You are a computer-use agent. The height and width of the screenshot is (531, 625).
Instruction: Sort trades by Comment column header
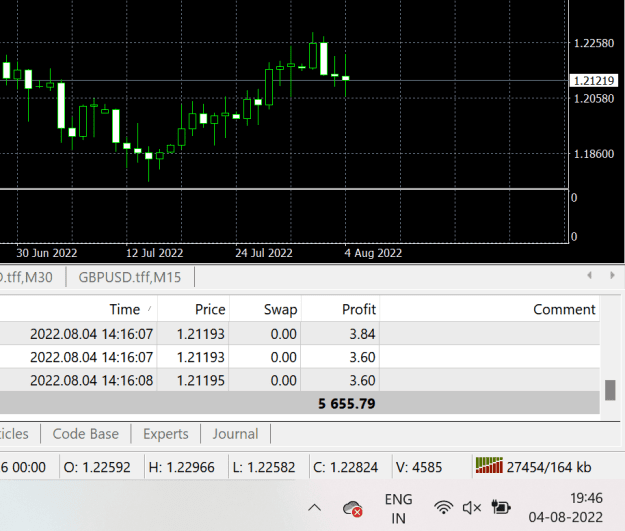(x=564, y=309)
